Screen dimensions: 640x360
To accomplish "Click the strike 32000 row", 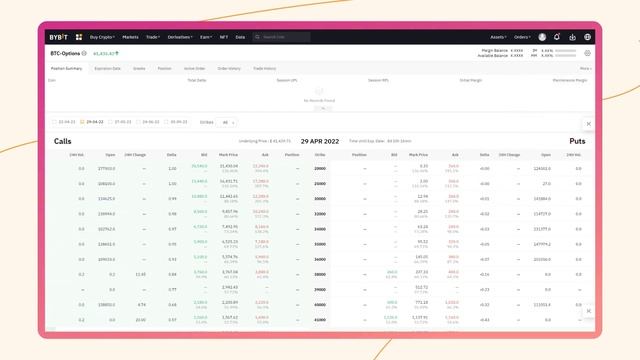I will tap(320, 214).
